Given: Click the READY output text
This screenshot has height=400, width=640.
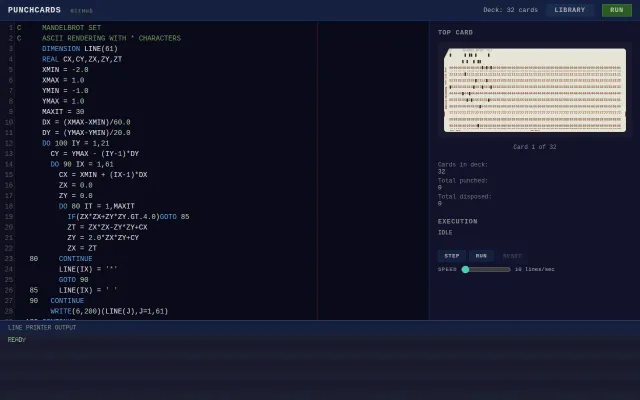Looking at the screenshot, I should point(17,340).
